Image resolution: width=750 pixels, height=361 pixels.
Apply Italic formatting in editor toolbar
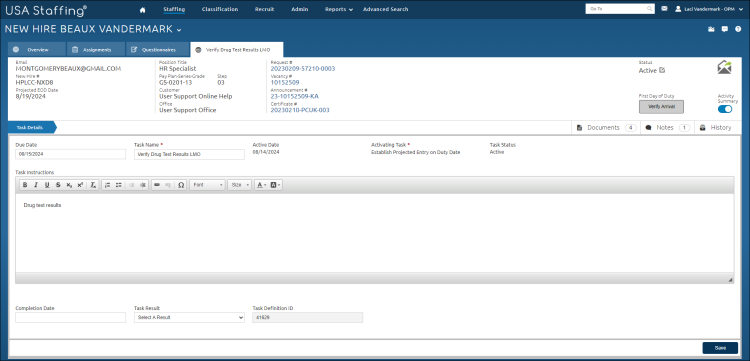(x=35, y=185)
